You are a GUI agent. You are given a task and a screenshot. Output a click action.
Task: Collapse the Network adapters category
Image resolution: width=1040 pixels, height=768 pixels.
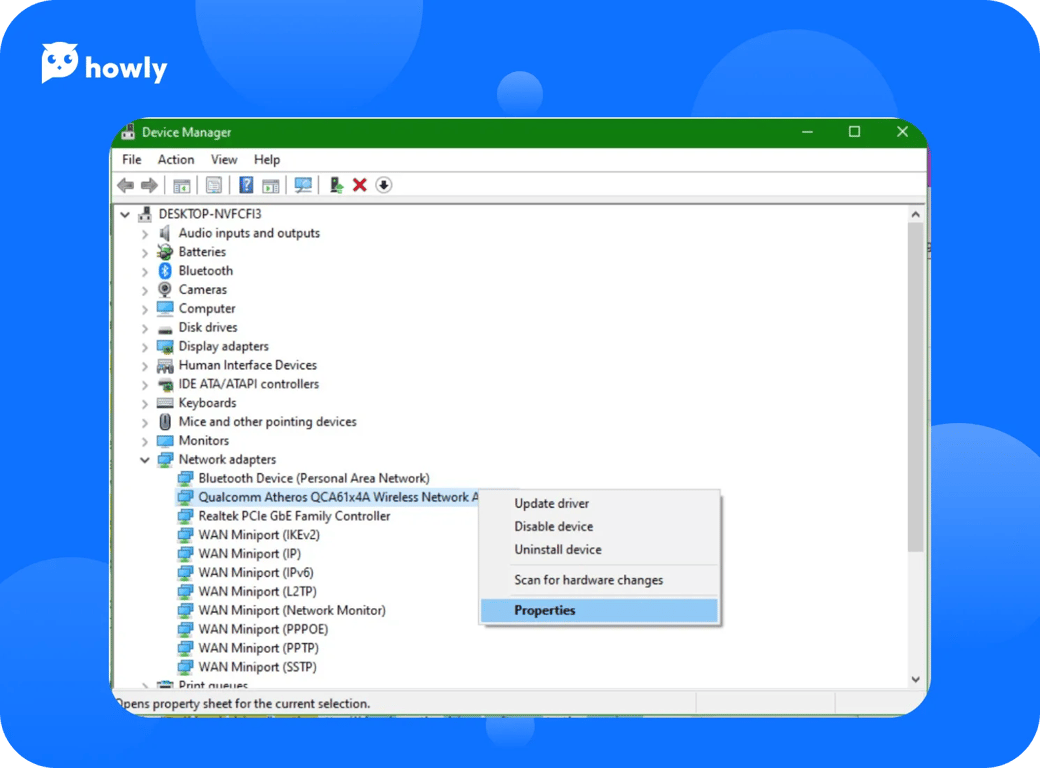click(x=145, y=460)
